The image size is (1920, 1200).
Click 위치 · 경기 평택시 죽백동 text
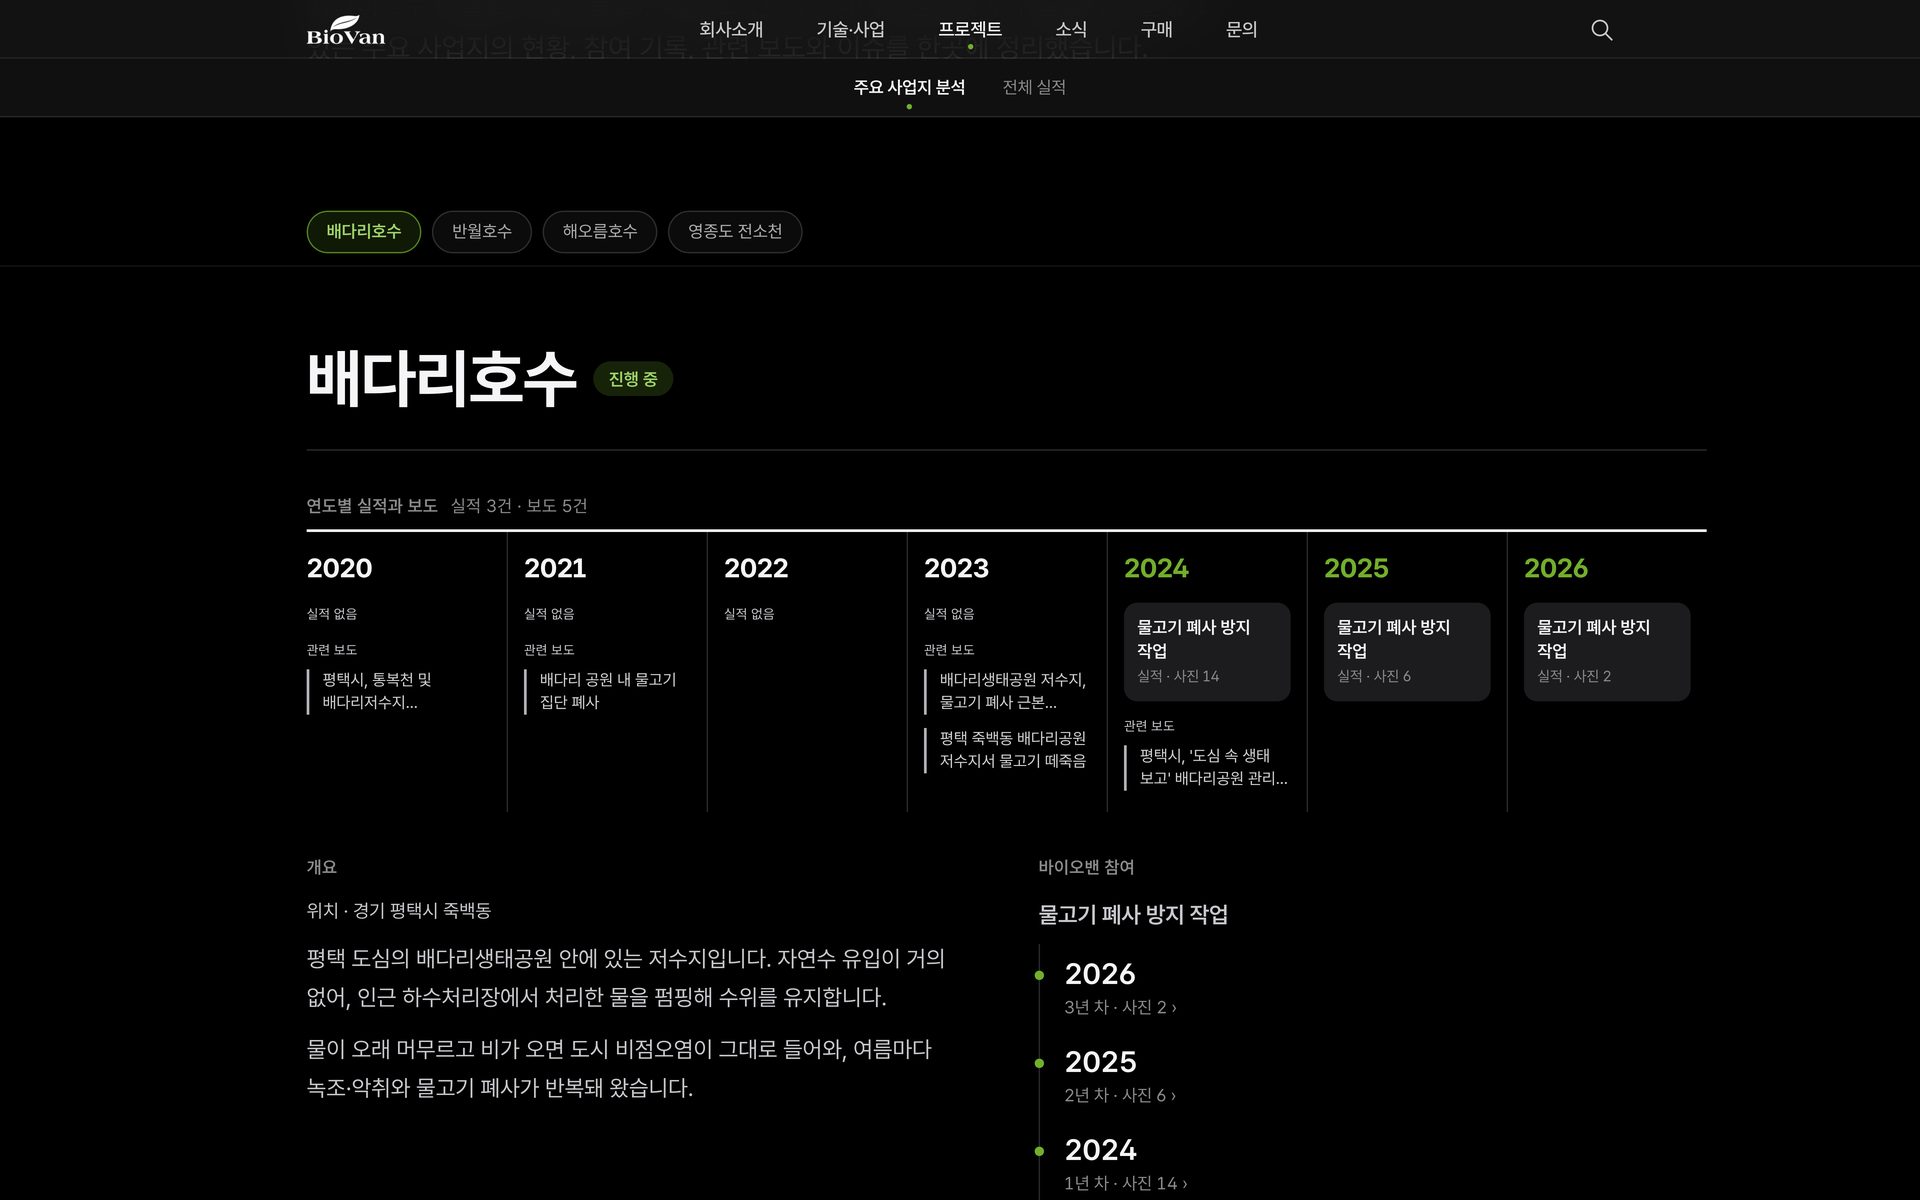(399, 911)
